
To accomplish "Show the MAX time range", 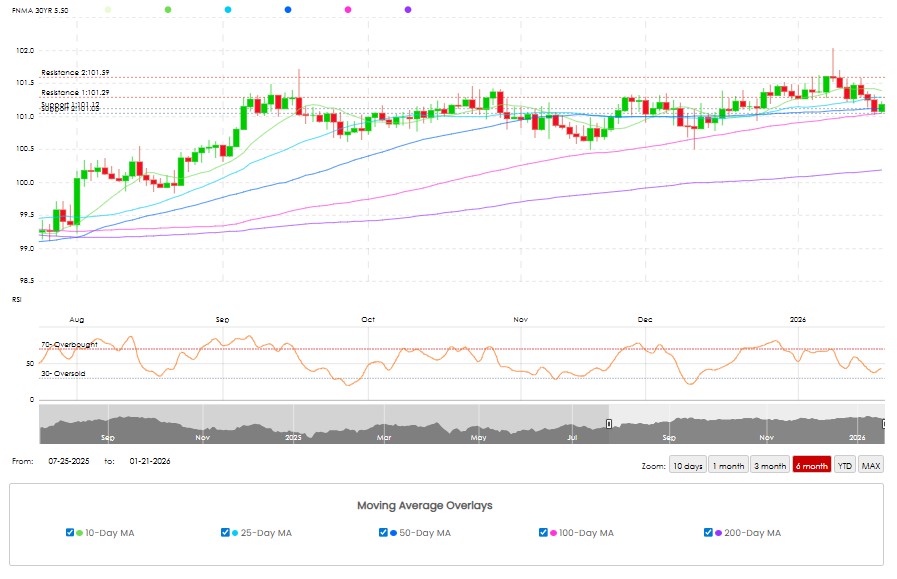I will tap(871, 466).
